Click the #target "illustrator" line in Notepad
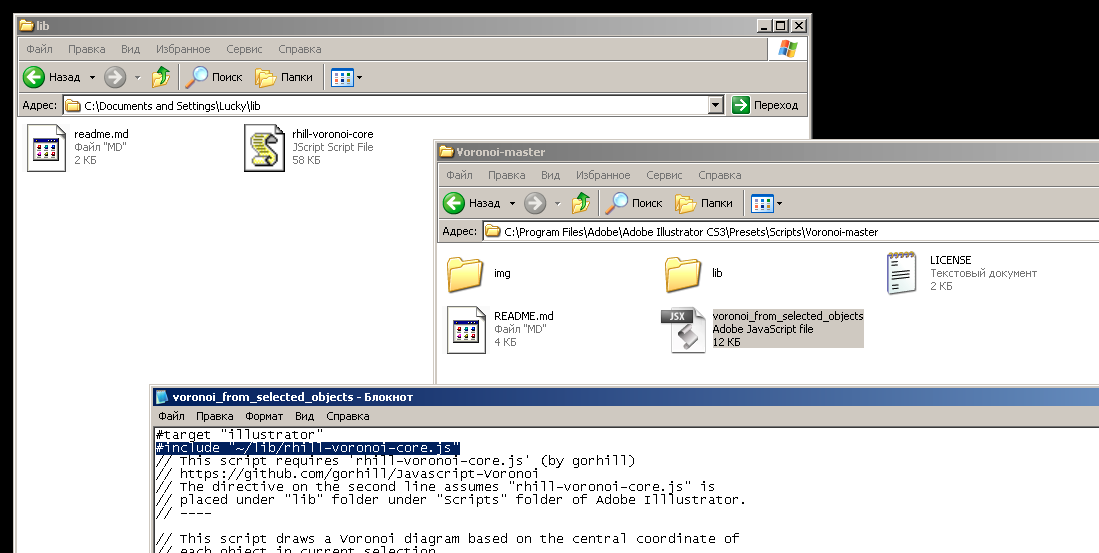 point(240,435)
